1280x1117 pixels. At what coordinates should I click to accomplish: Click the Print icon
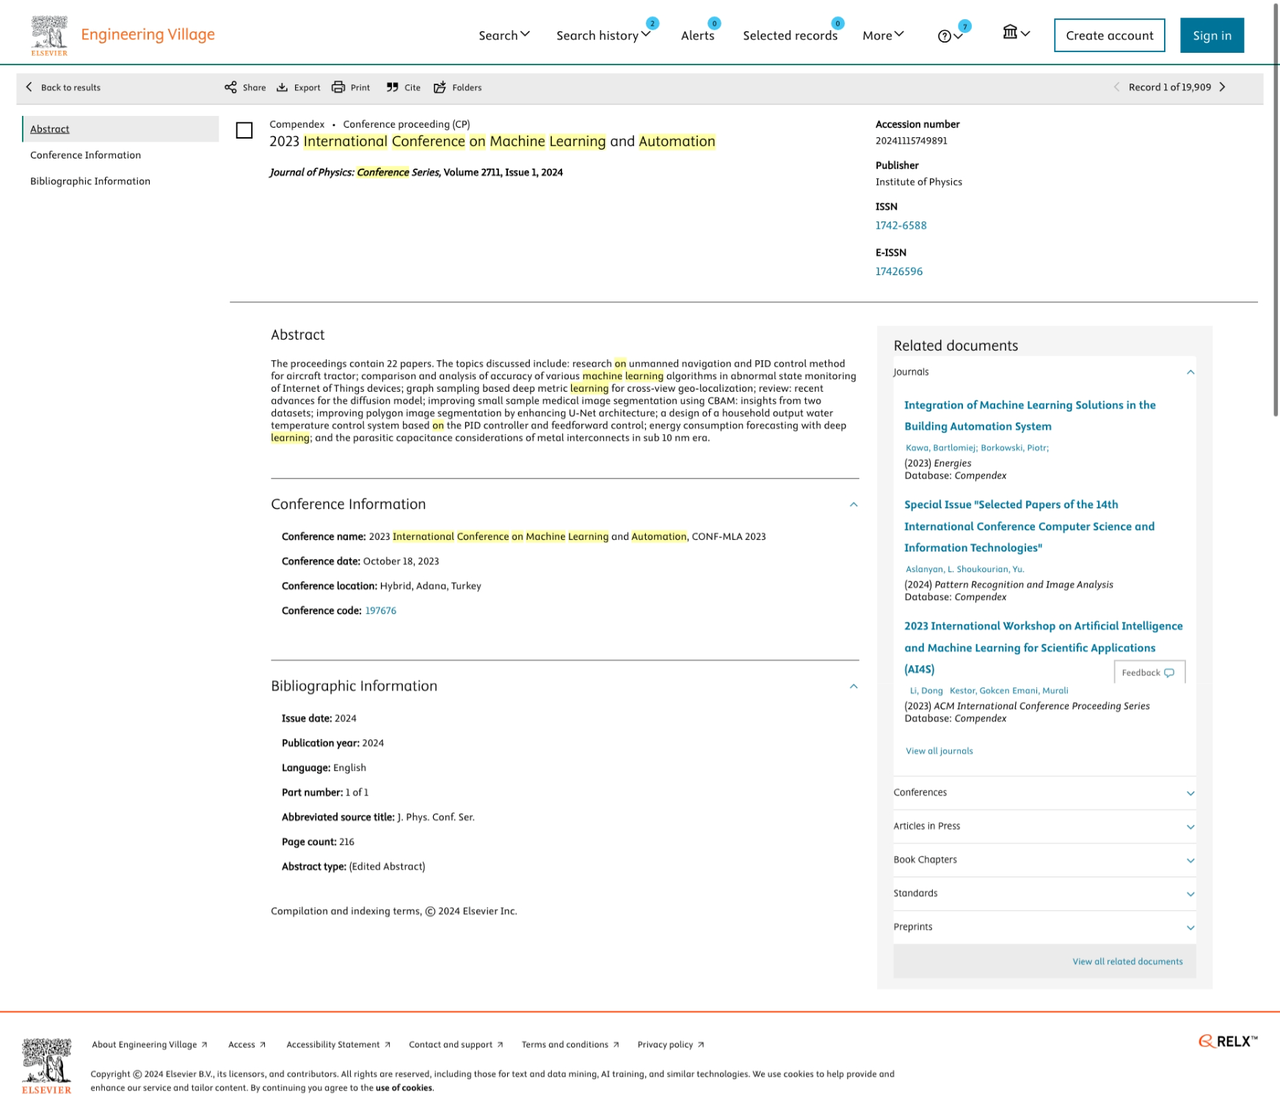[339, 87]
